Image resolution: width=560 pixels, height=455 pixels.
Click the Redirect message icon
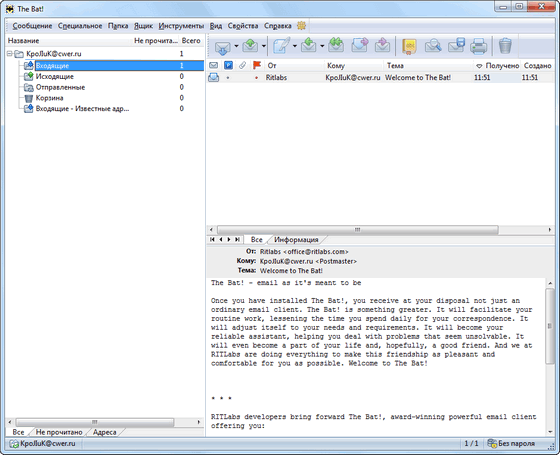point(382,46)
